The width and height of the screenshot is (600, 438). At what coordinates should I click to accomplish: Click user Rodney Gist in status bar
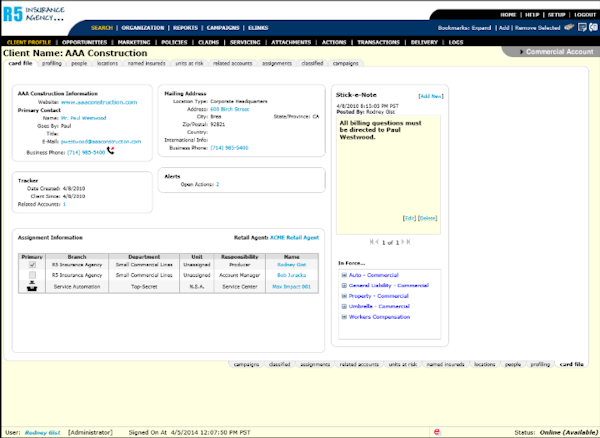pos(42,432)
